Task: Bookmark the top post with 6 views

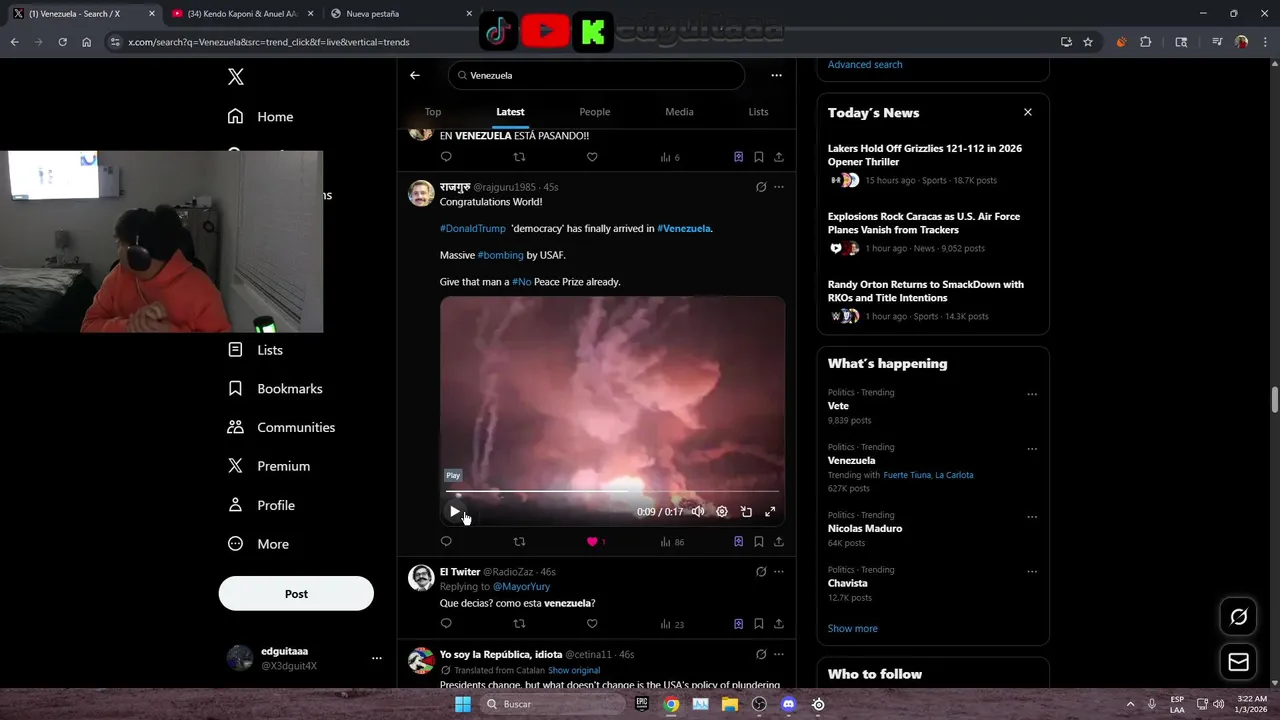Action: (759, 157)
